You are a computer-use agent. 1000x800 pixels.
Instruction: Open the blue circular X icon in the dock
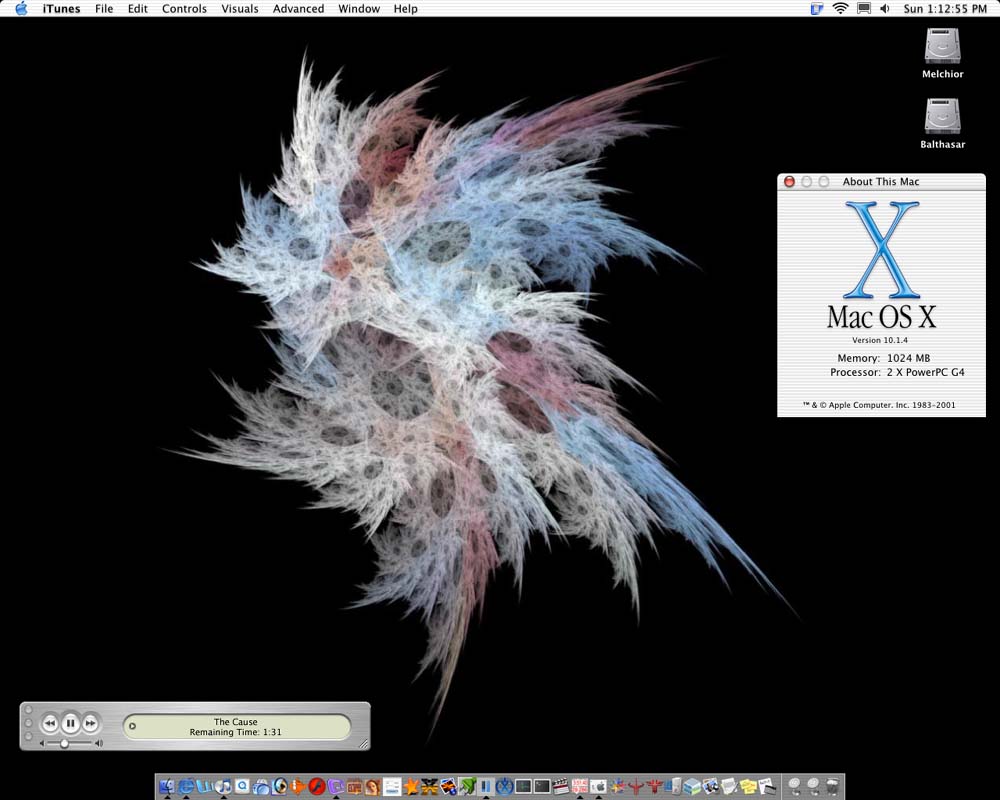click(504, 786)
